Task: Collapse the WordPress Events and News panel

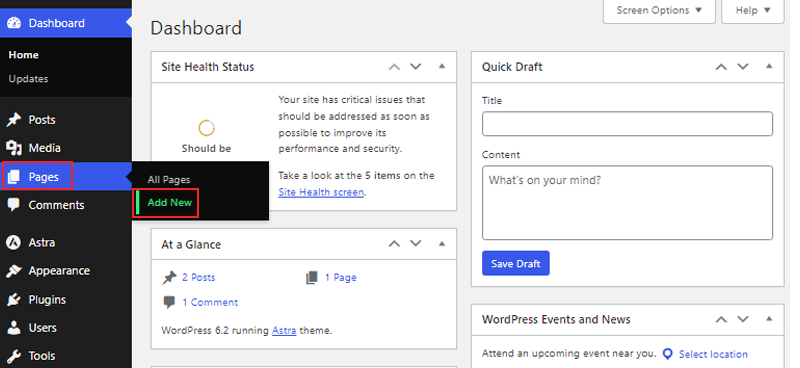Action: coord(769,320)
